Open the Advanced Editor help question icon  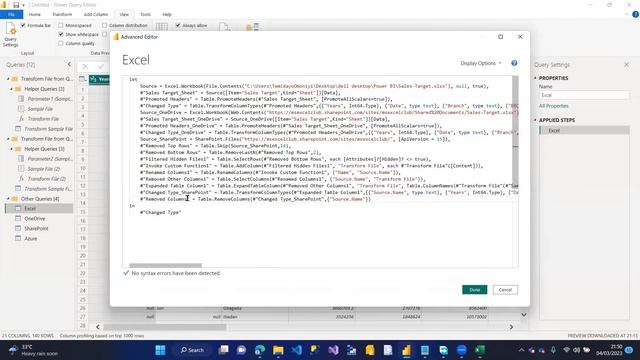514,63
